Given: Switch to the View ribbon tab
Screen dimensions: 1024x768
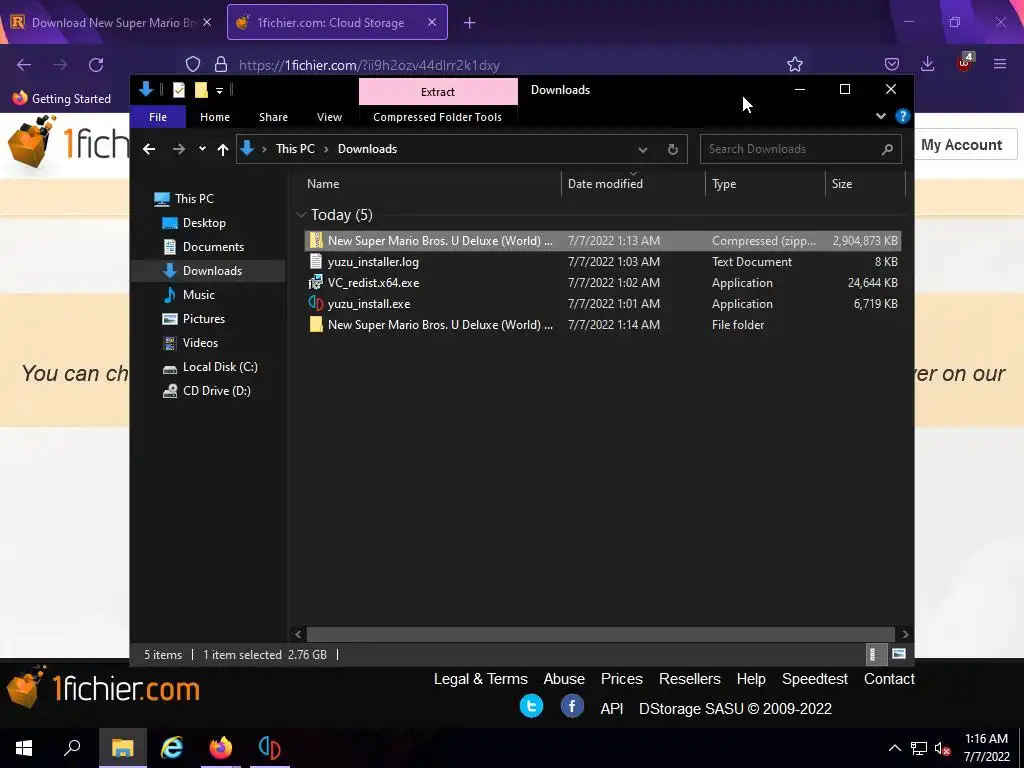Looking at the screenshot, I should pos(329,117).
